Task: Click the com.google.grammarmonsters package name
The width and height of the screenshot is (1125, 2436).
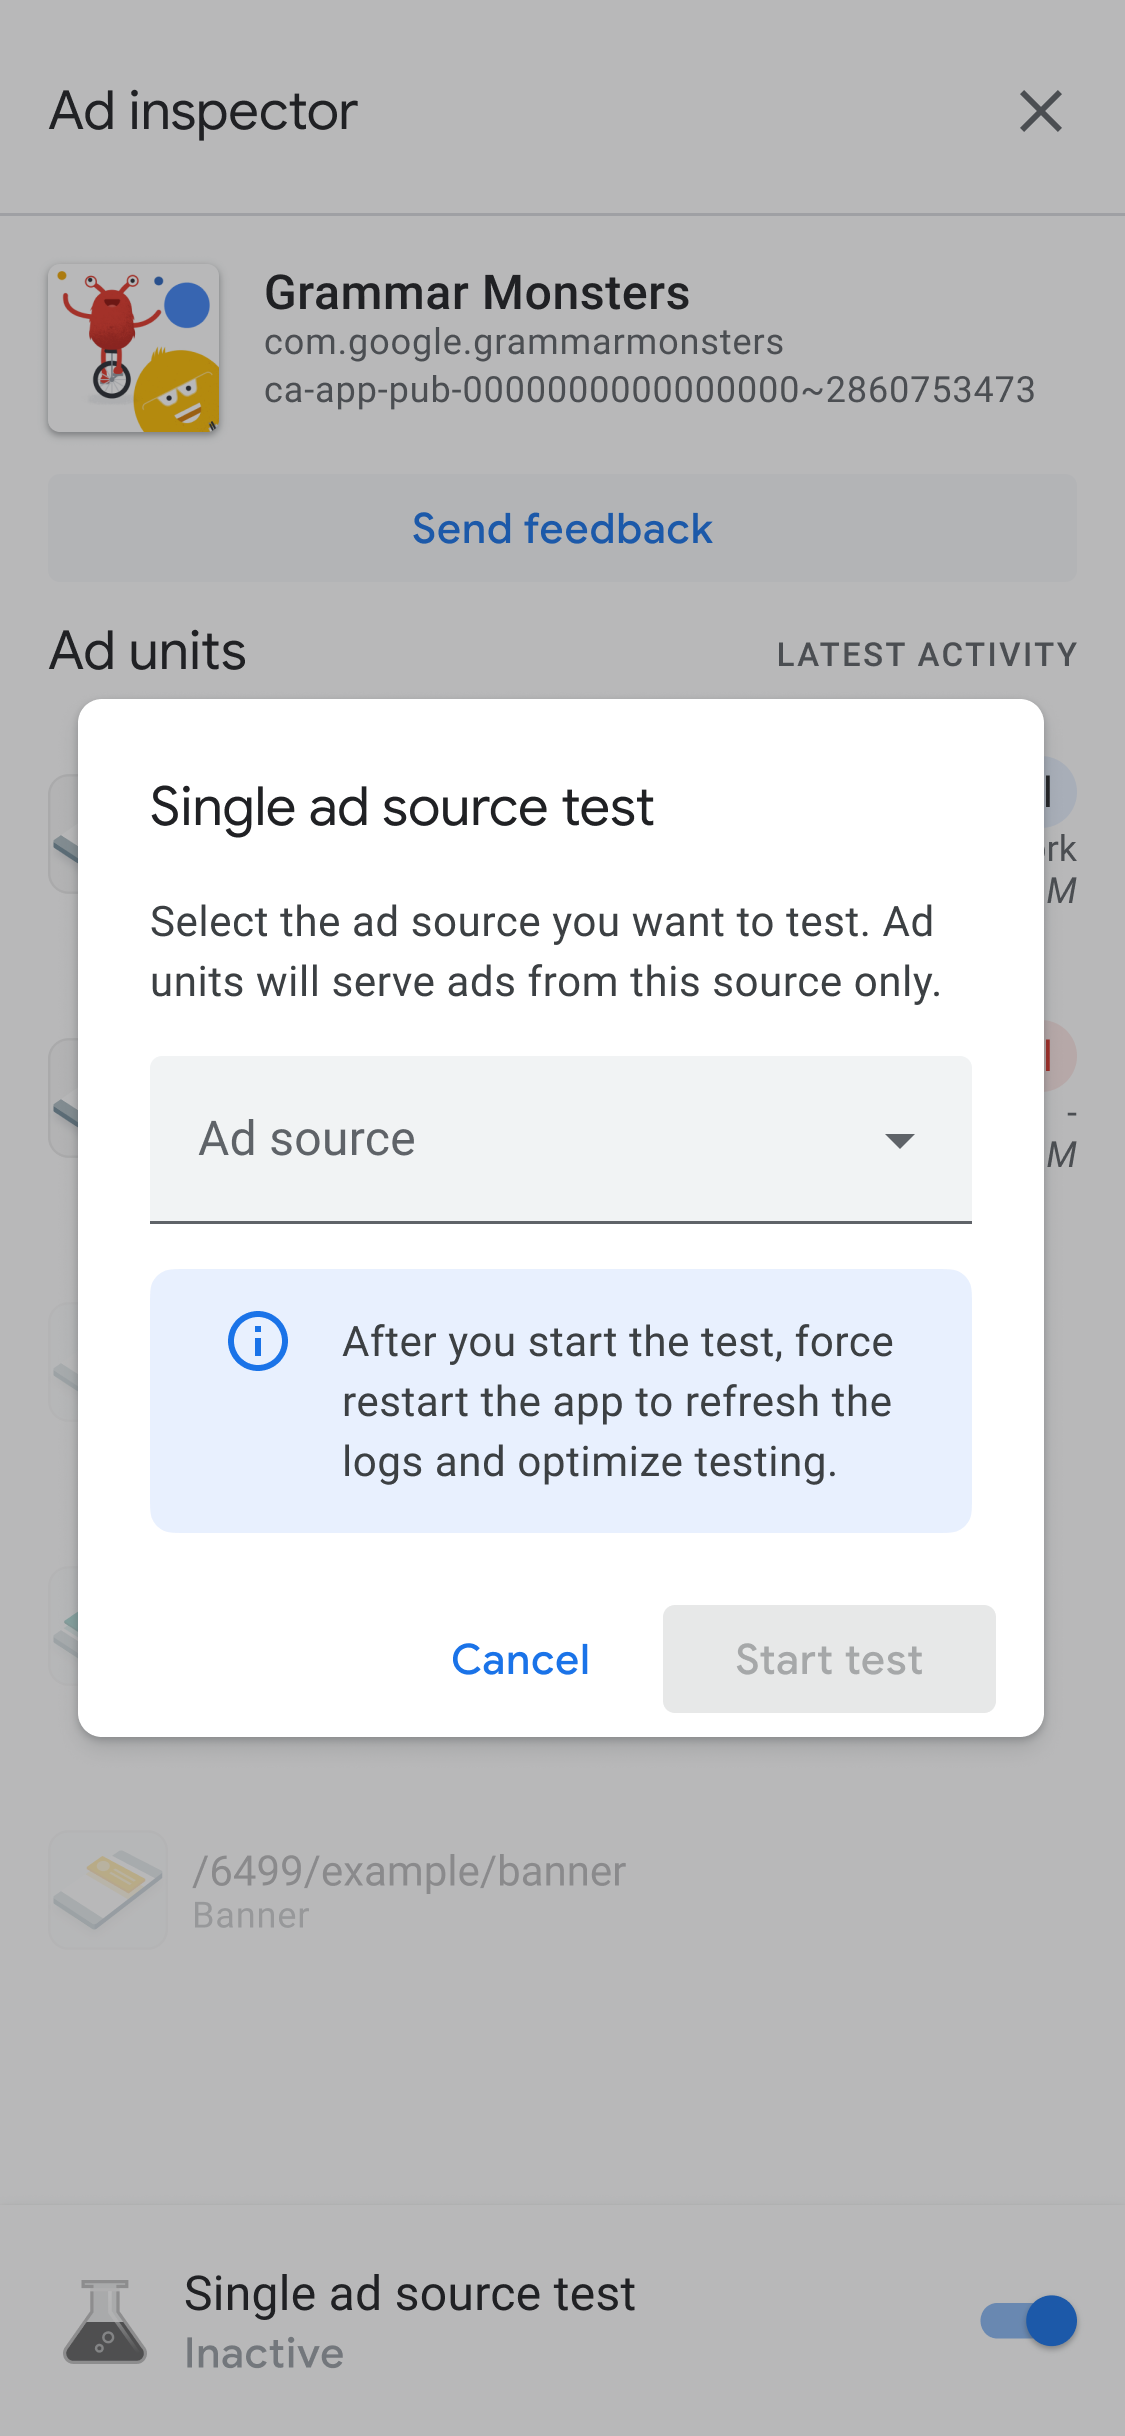Action: [523, 343]
